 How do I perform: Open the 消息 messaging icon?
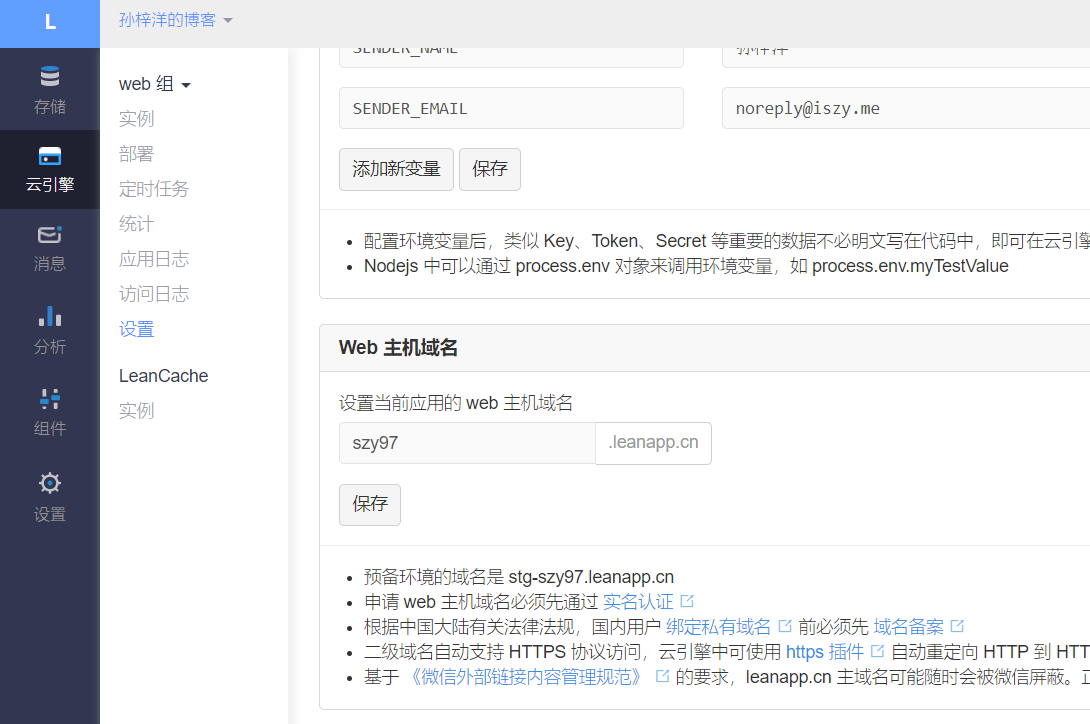click(50, 235)
